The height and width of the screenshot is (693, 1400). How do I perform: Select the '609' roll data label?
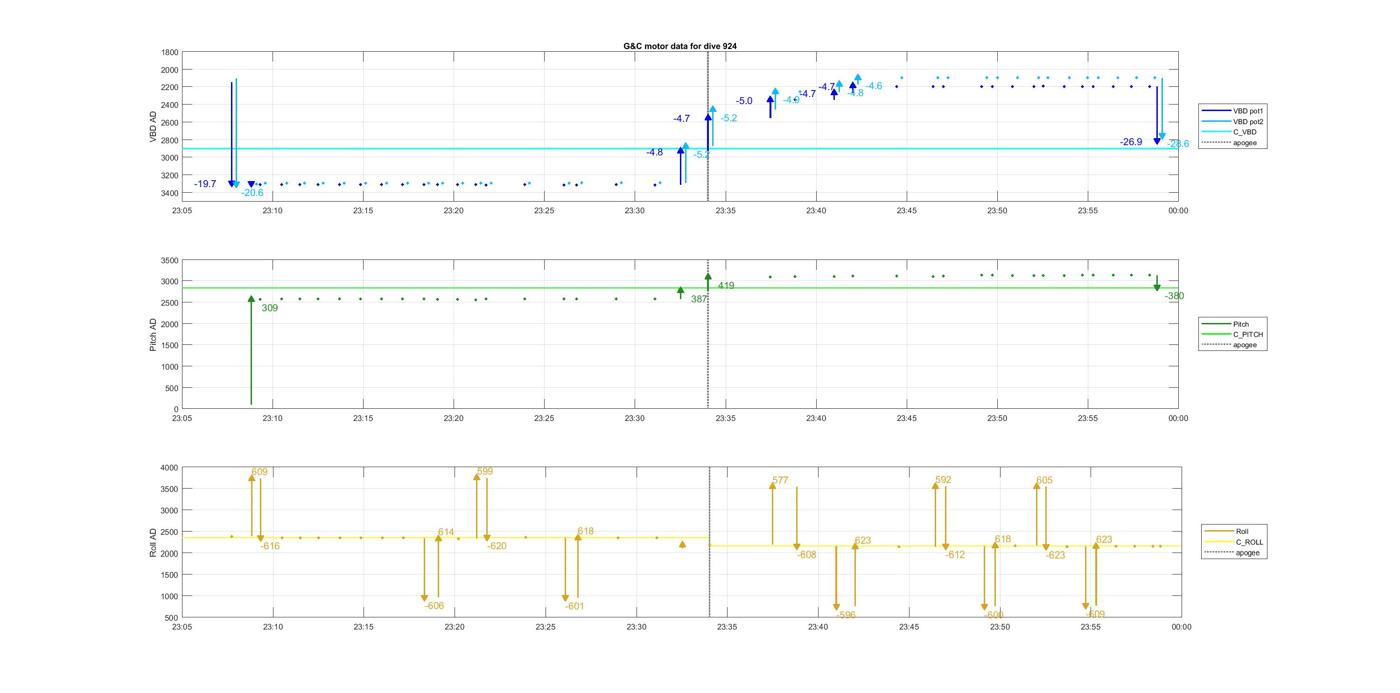point(260,472)
